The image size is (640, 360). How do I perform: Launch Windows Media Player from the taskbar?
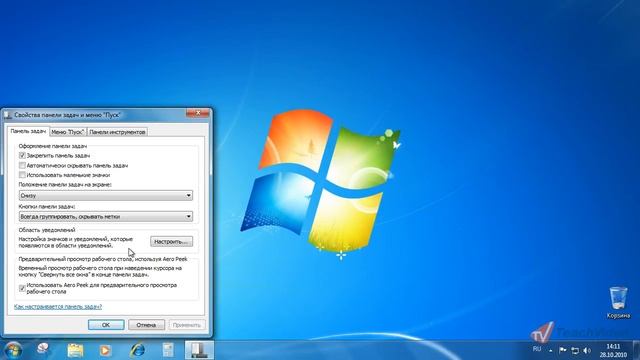point(105,350)
